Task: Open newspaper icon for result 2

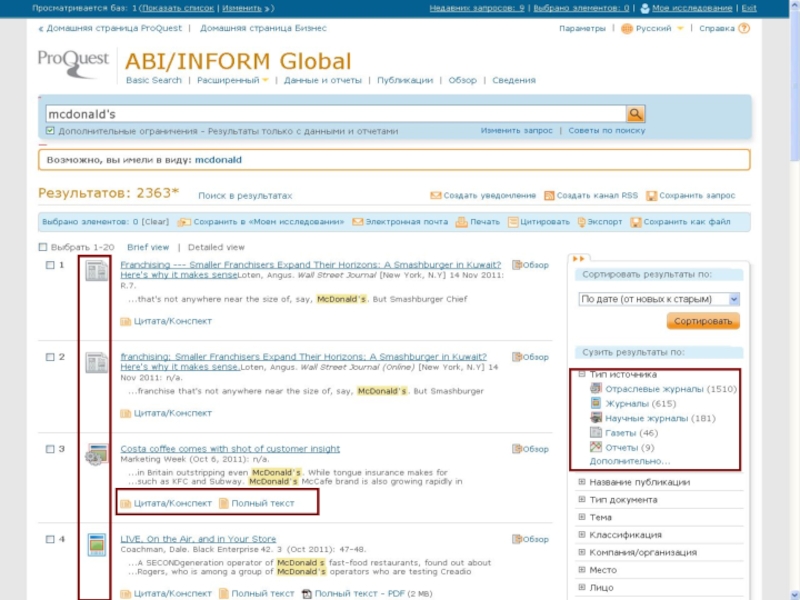Action: (x=96, y=362)
